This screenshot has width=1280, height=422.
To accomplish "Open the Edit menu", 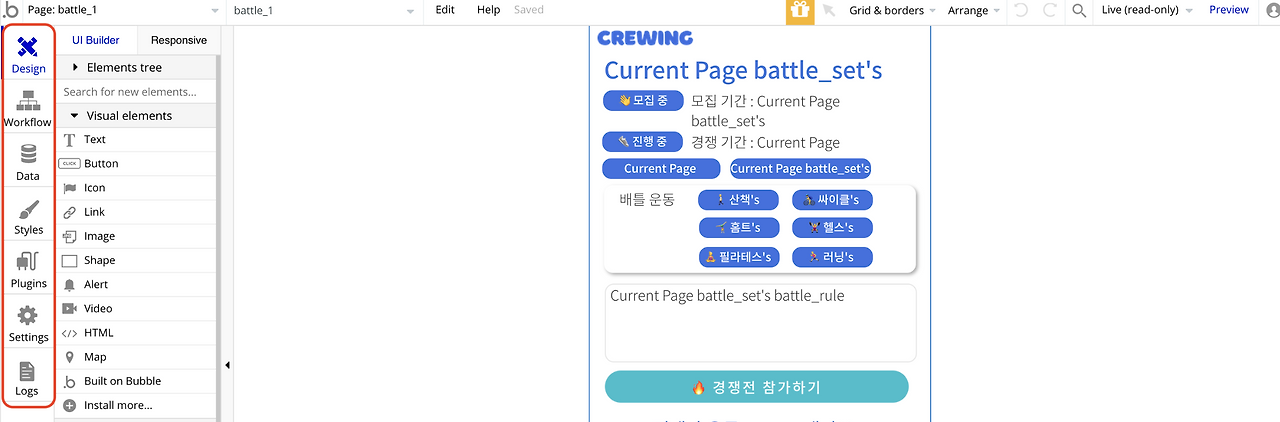I will click(445, 10).
